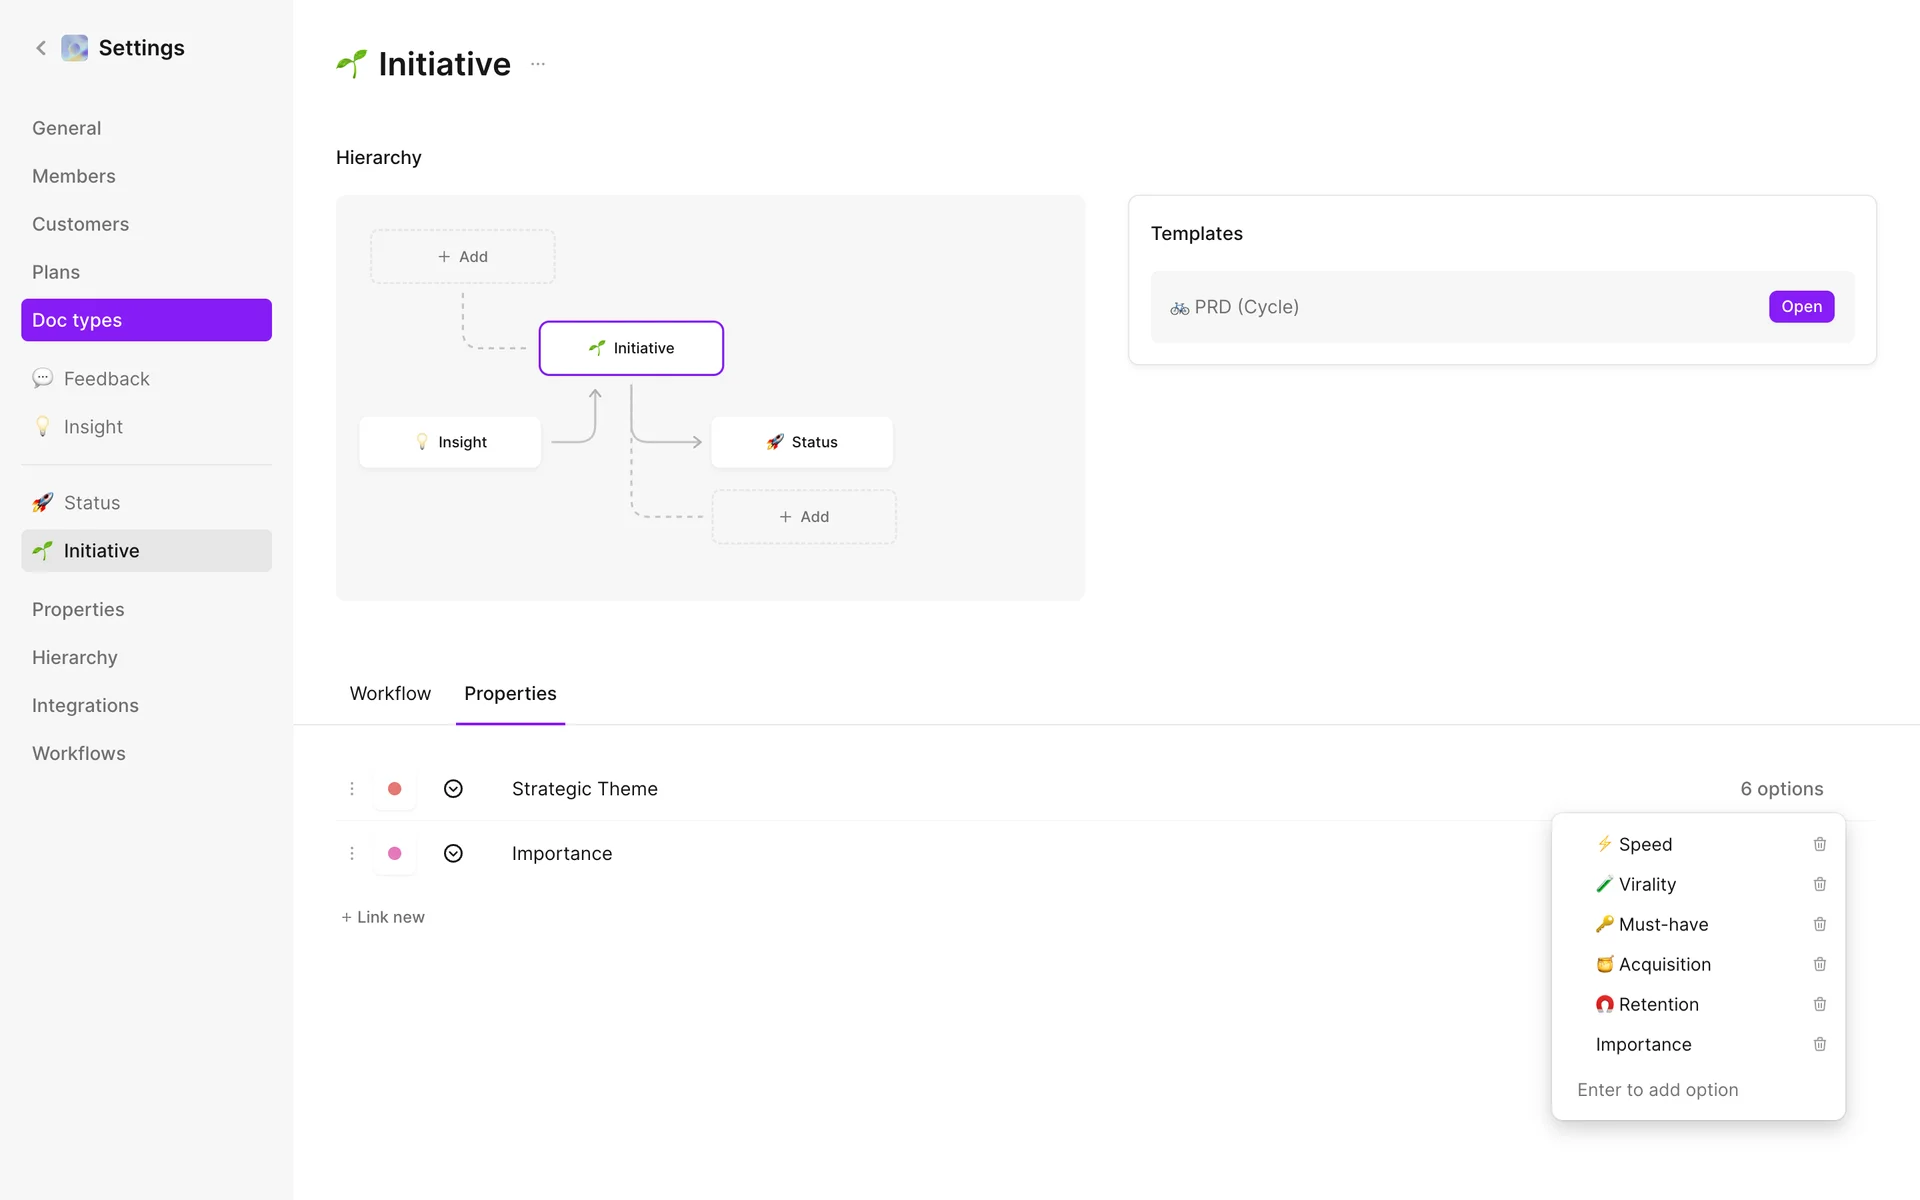
Task: Click the trash icon beside Retention
Action: (x=1820, y=1004)
